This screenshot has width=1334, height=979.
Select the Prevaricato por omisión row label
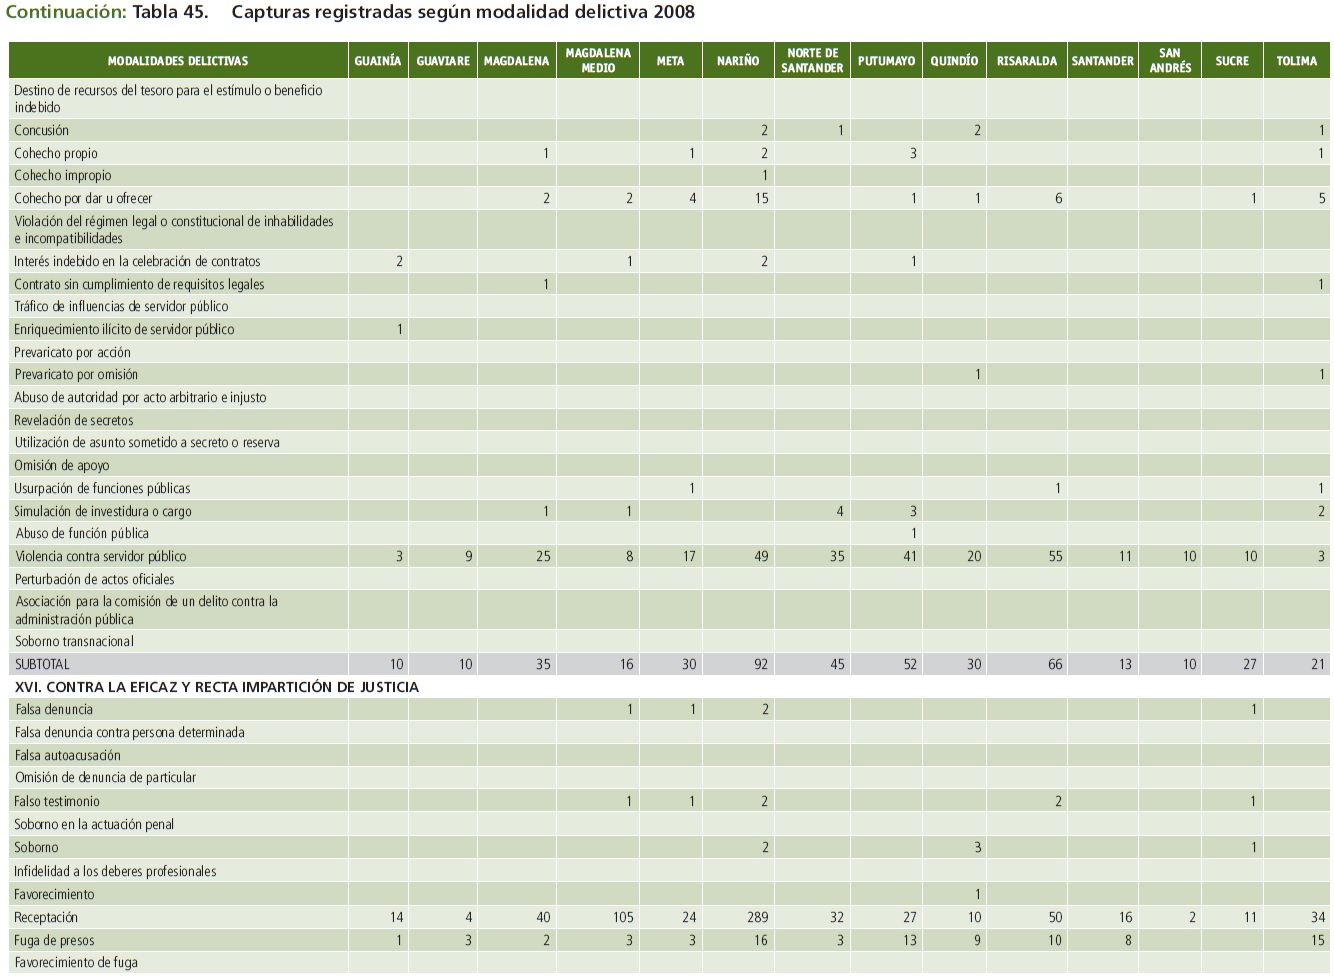[x=76, y=374]
